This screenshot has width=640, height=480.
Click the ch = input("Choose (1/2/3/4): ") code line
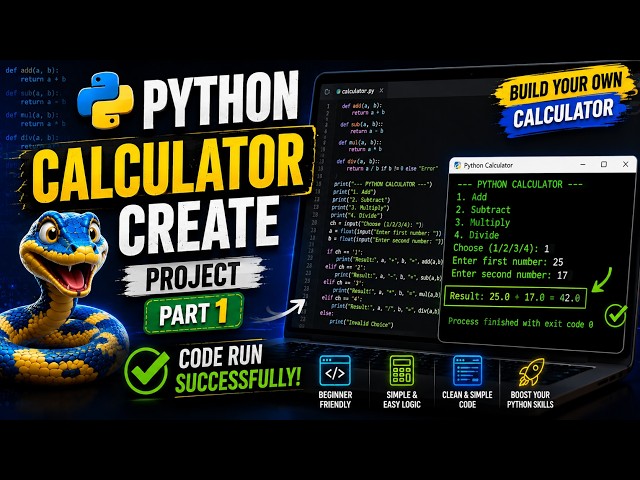tap(376, 224)
